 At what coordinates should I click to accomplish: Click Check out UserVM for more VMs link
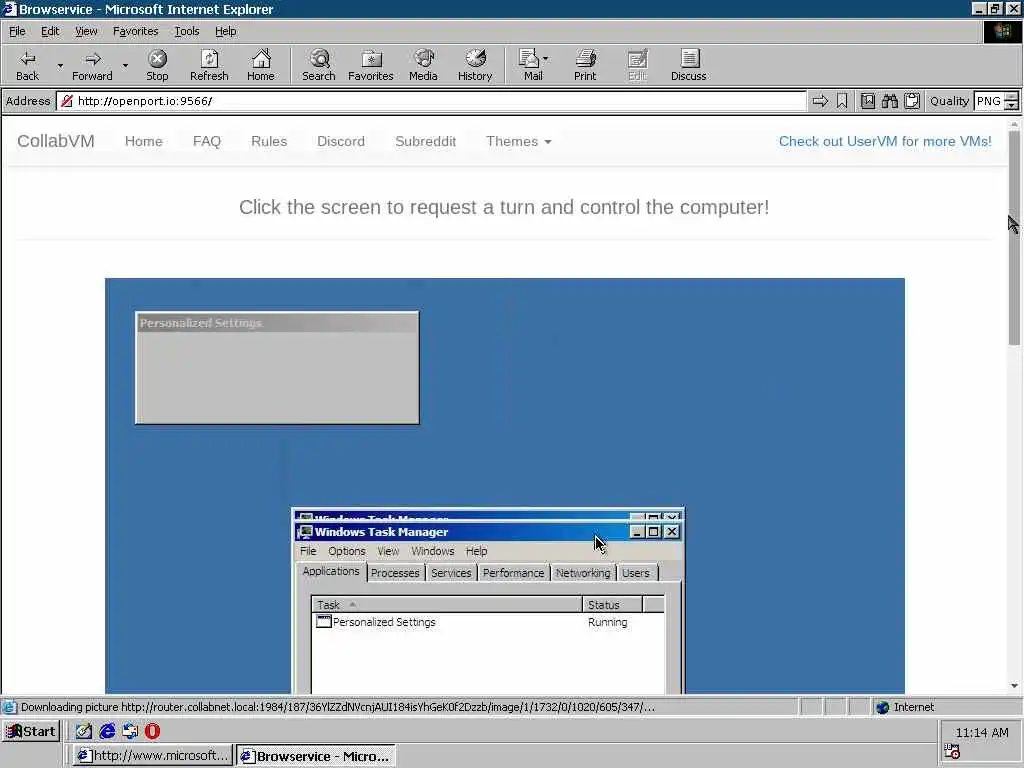coord(885,141)
